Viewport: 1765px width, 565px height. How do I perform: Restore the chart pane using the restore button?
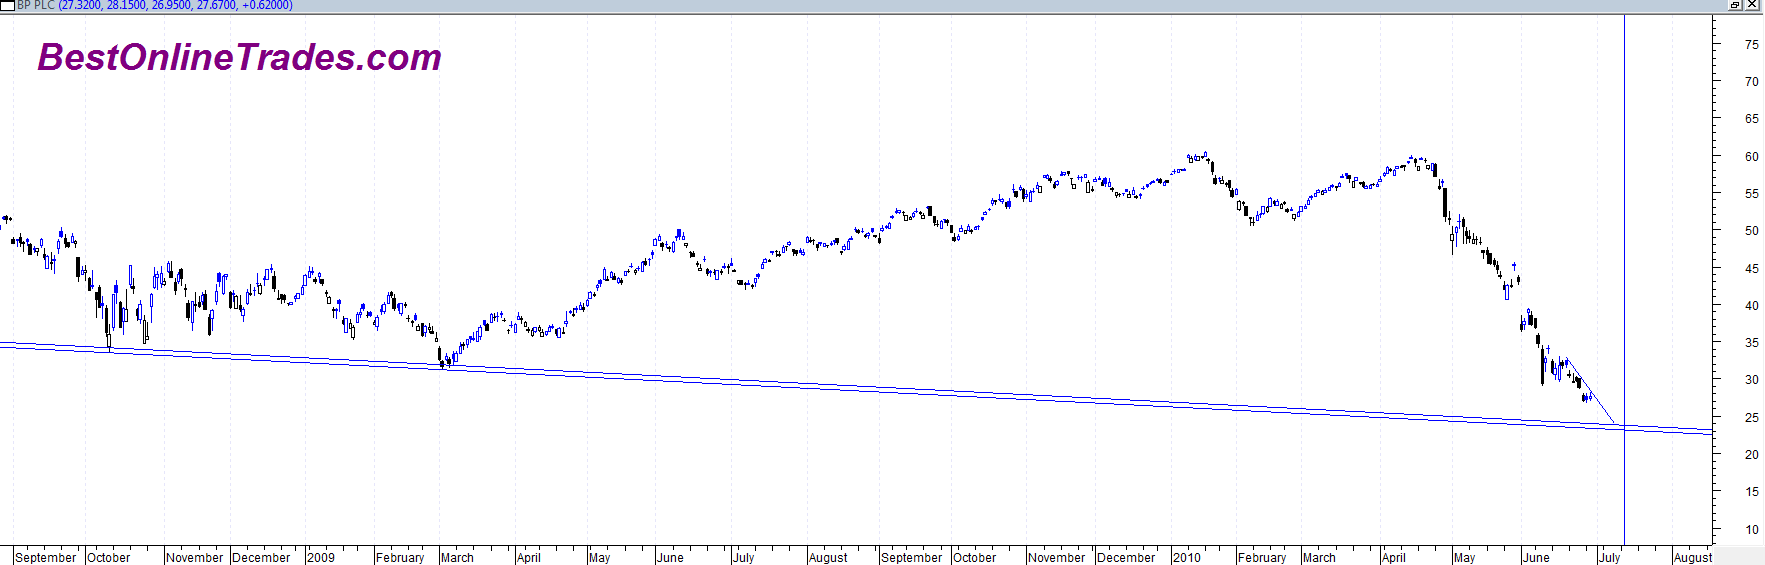1736,5
